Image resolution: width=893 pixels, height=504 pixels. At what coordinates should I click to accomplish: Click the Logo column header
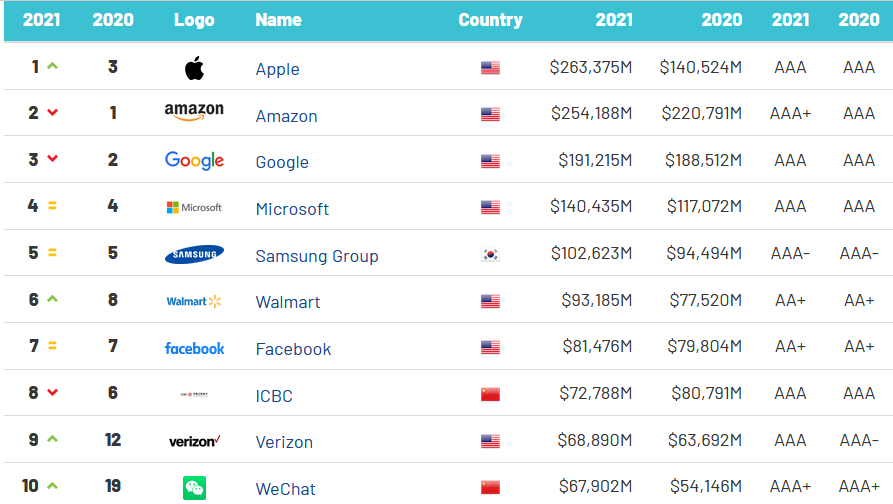(194, 20)
